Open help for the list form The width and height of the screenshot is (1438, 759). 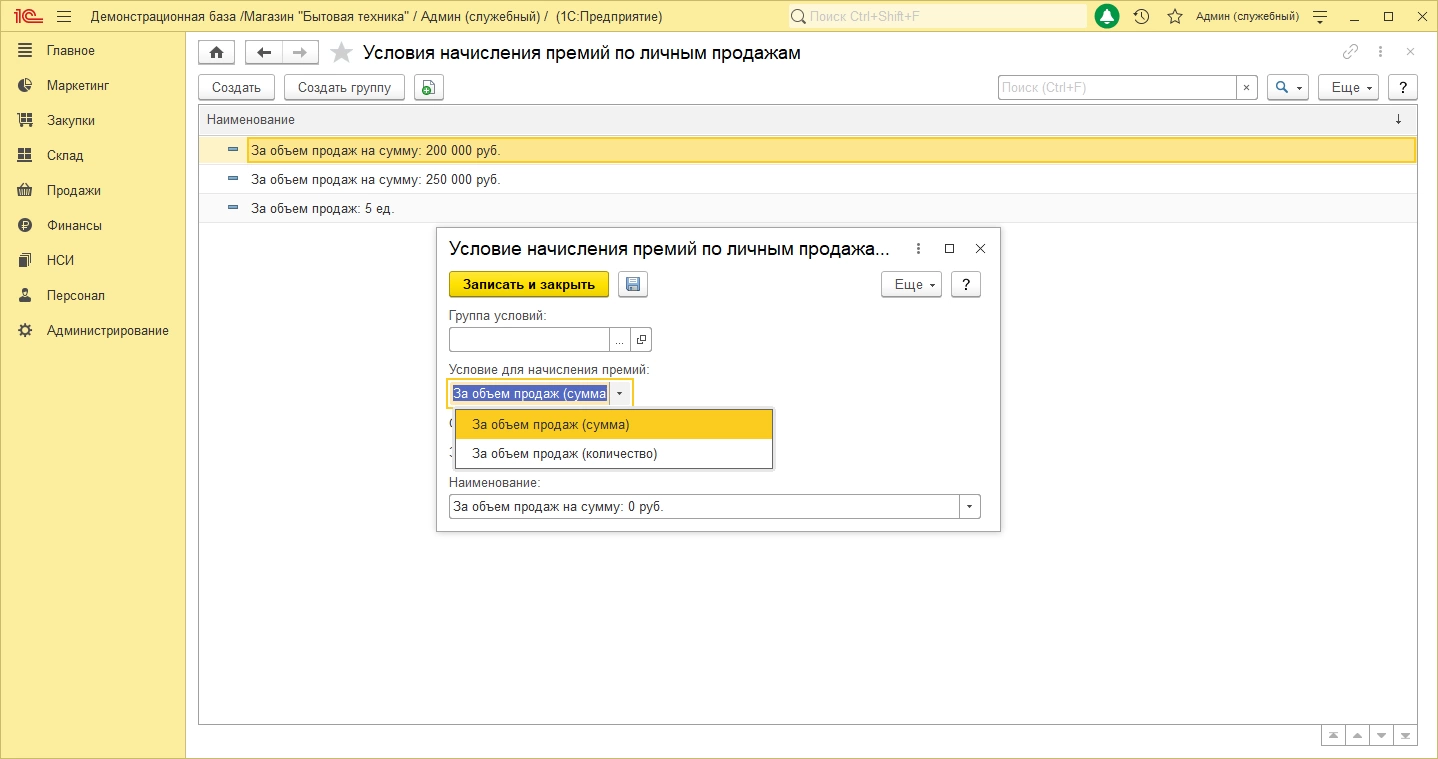click(1404, 88)
